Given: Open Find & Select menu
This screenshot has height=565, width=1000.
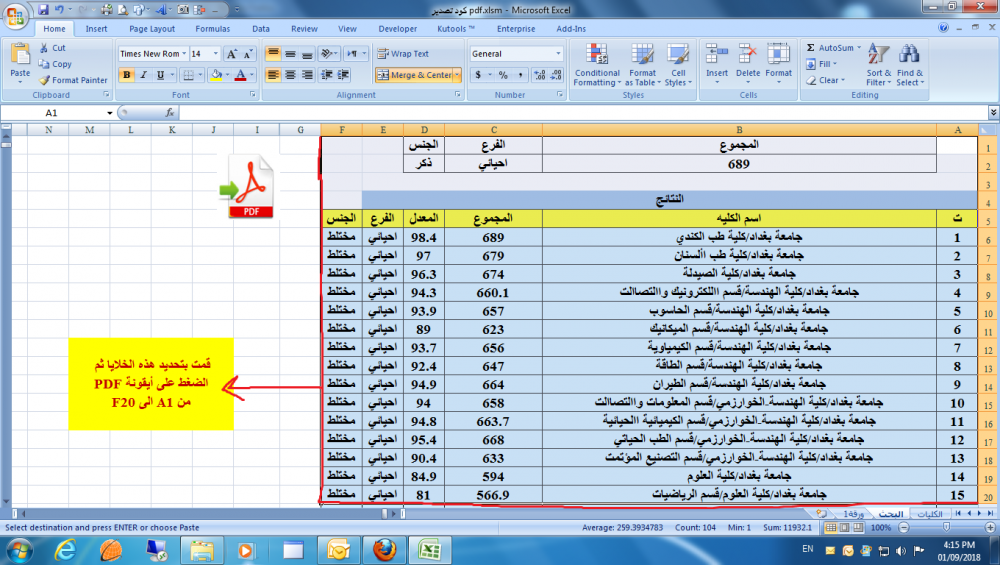Looking at the screenshot, I should click(909, 64).
